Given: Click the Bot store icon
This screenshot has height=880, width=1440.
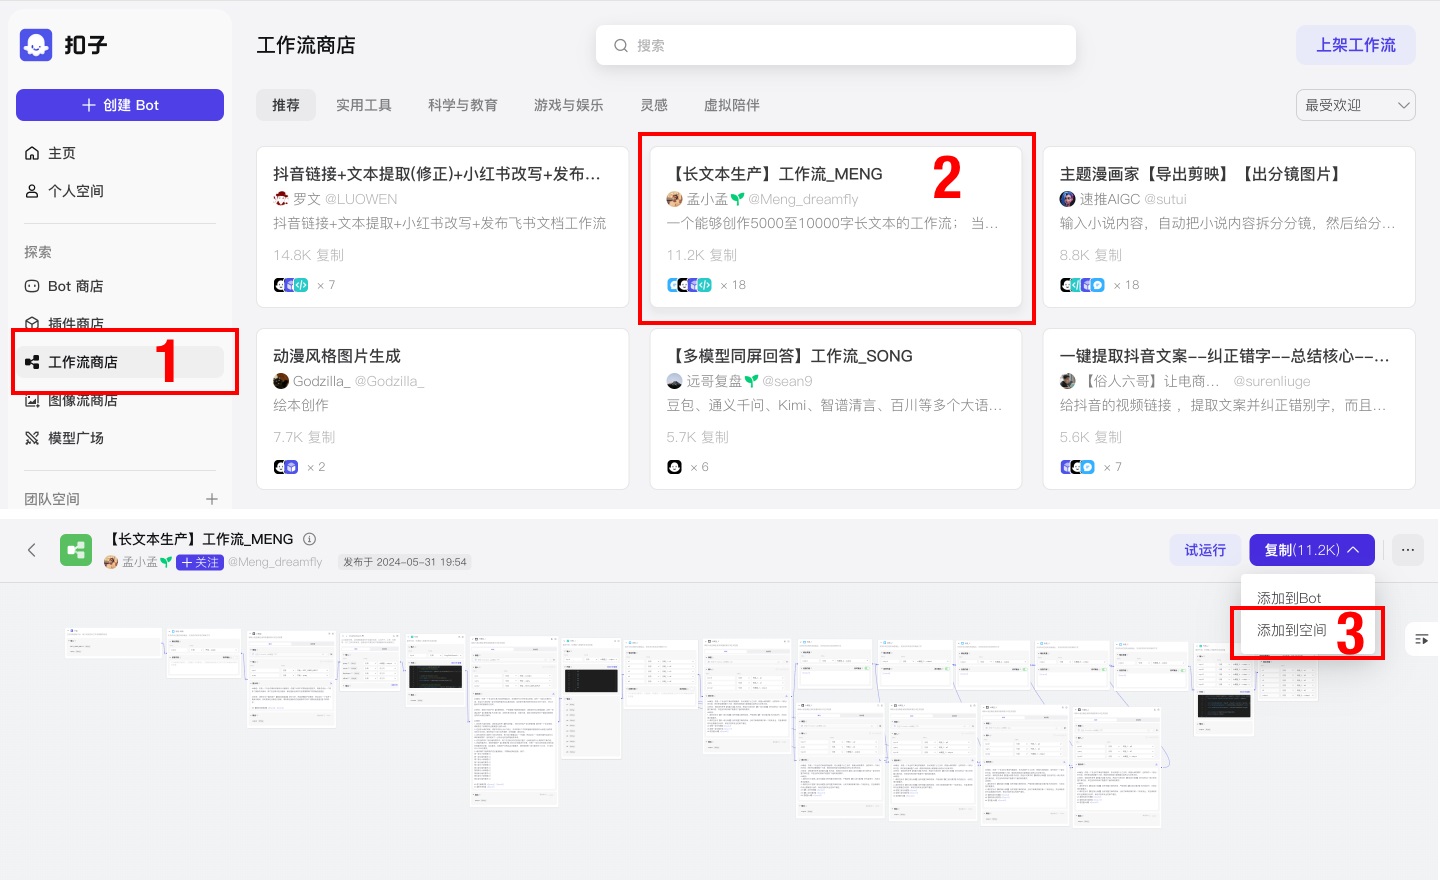Looking at the screenshot, I should tap(32, 286).
